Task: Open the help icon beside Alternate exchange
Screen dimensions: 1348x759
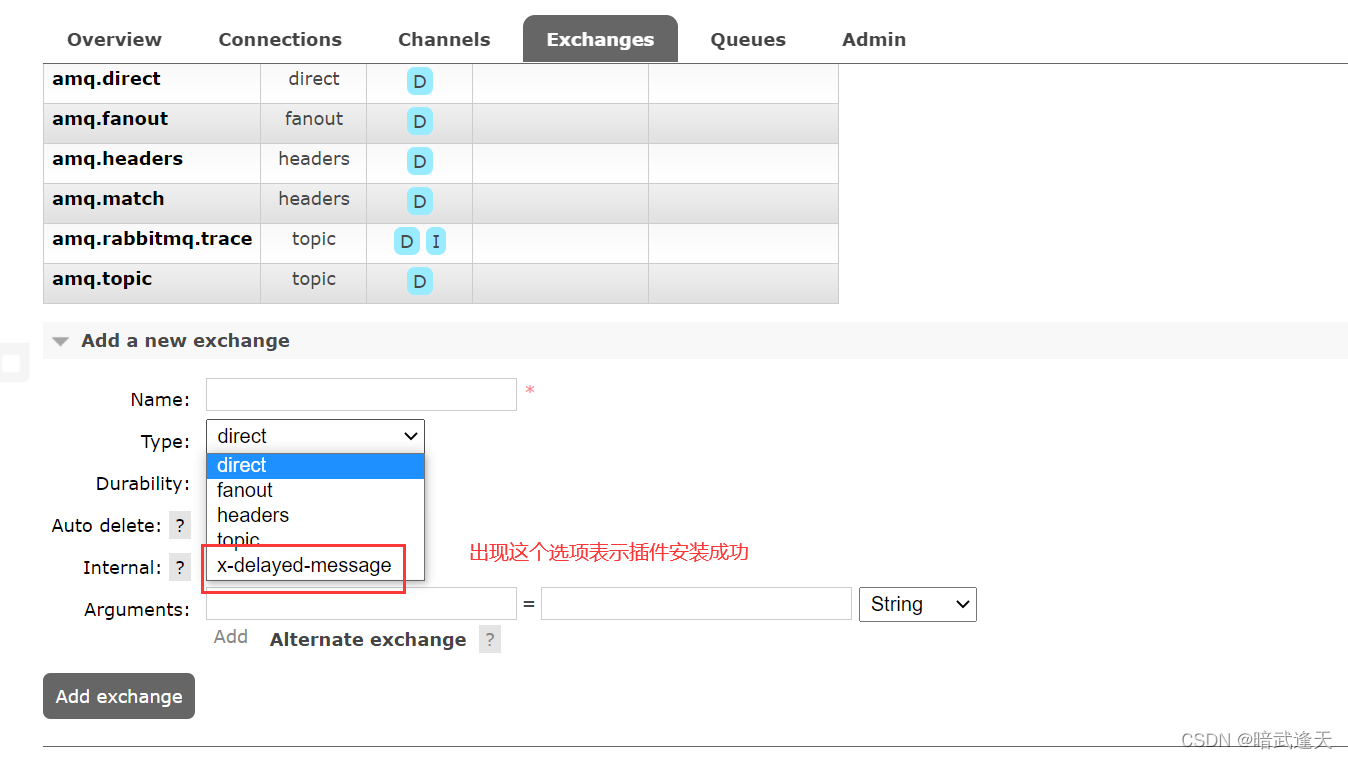Action: point(489,639)
